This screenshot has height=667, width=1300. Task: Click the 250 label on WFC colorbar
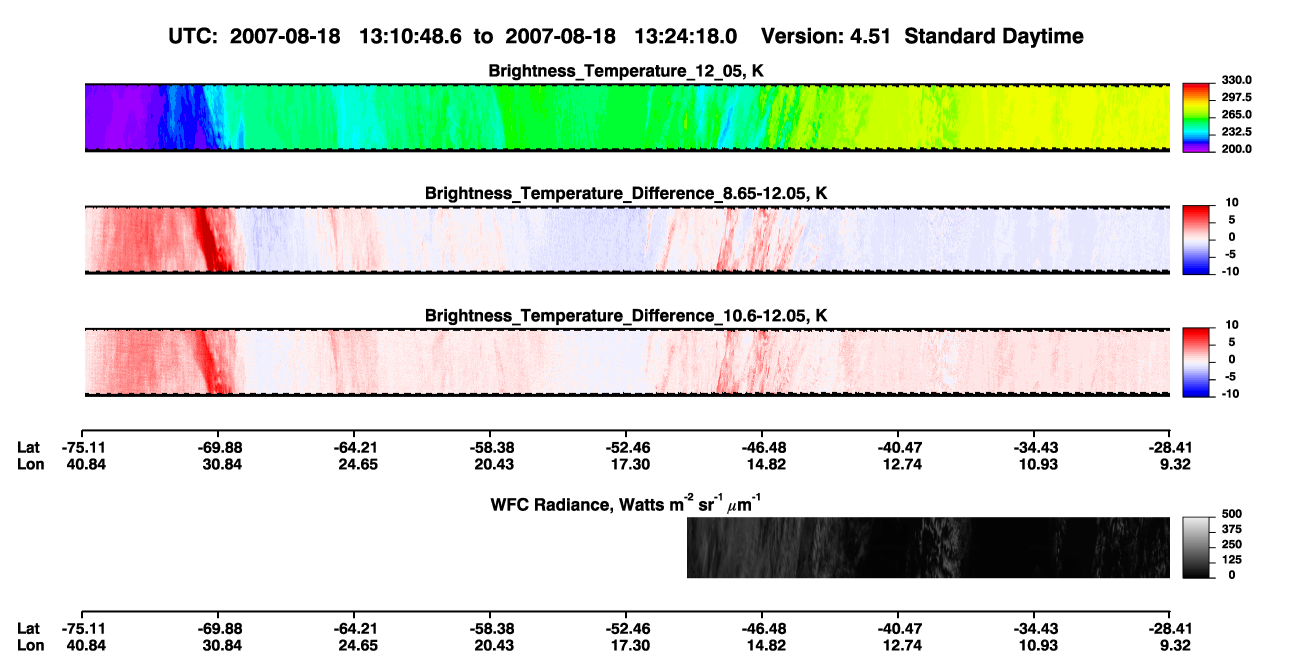[x=1231, y=544]
